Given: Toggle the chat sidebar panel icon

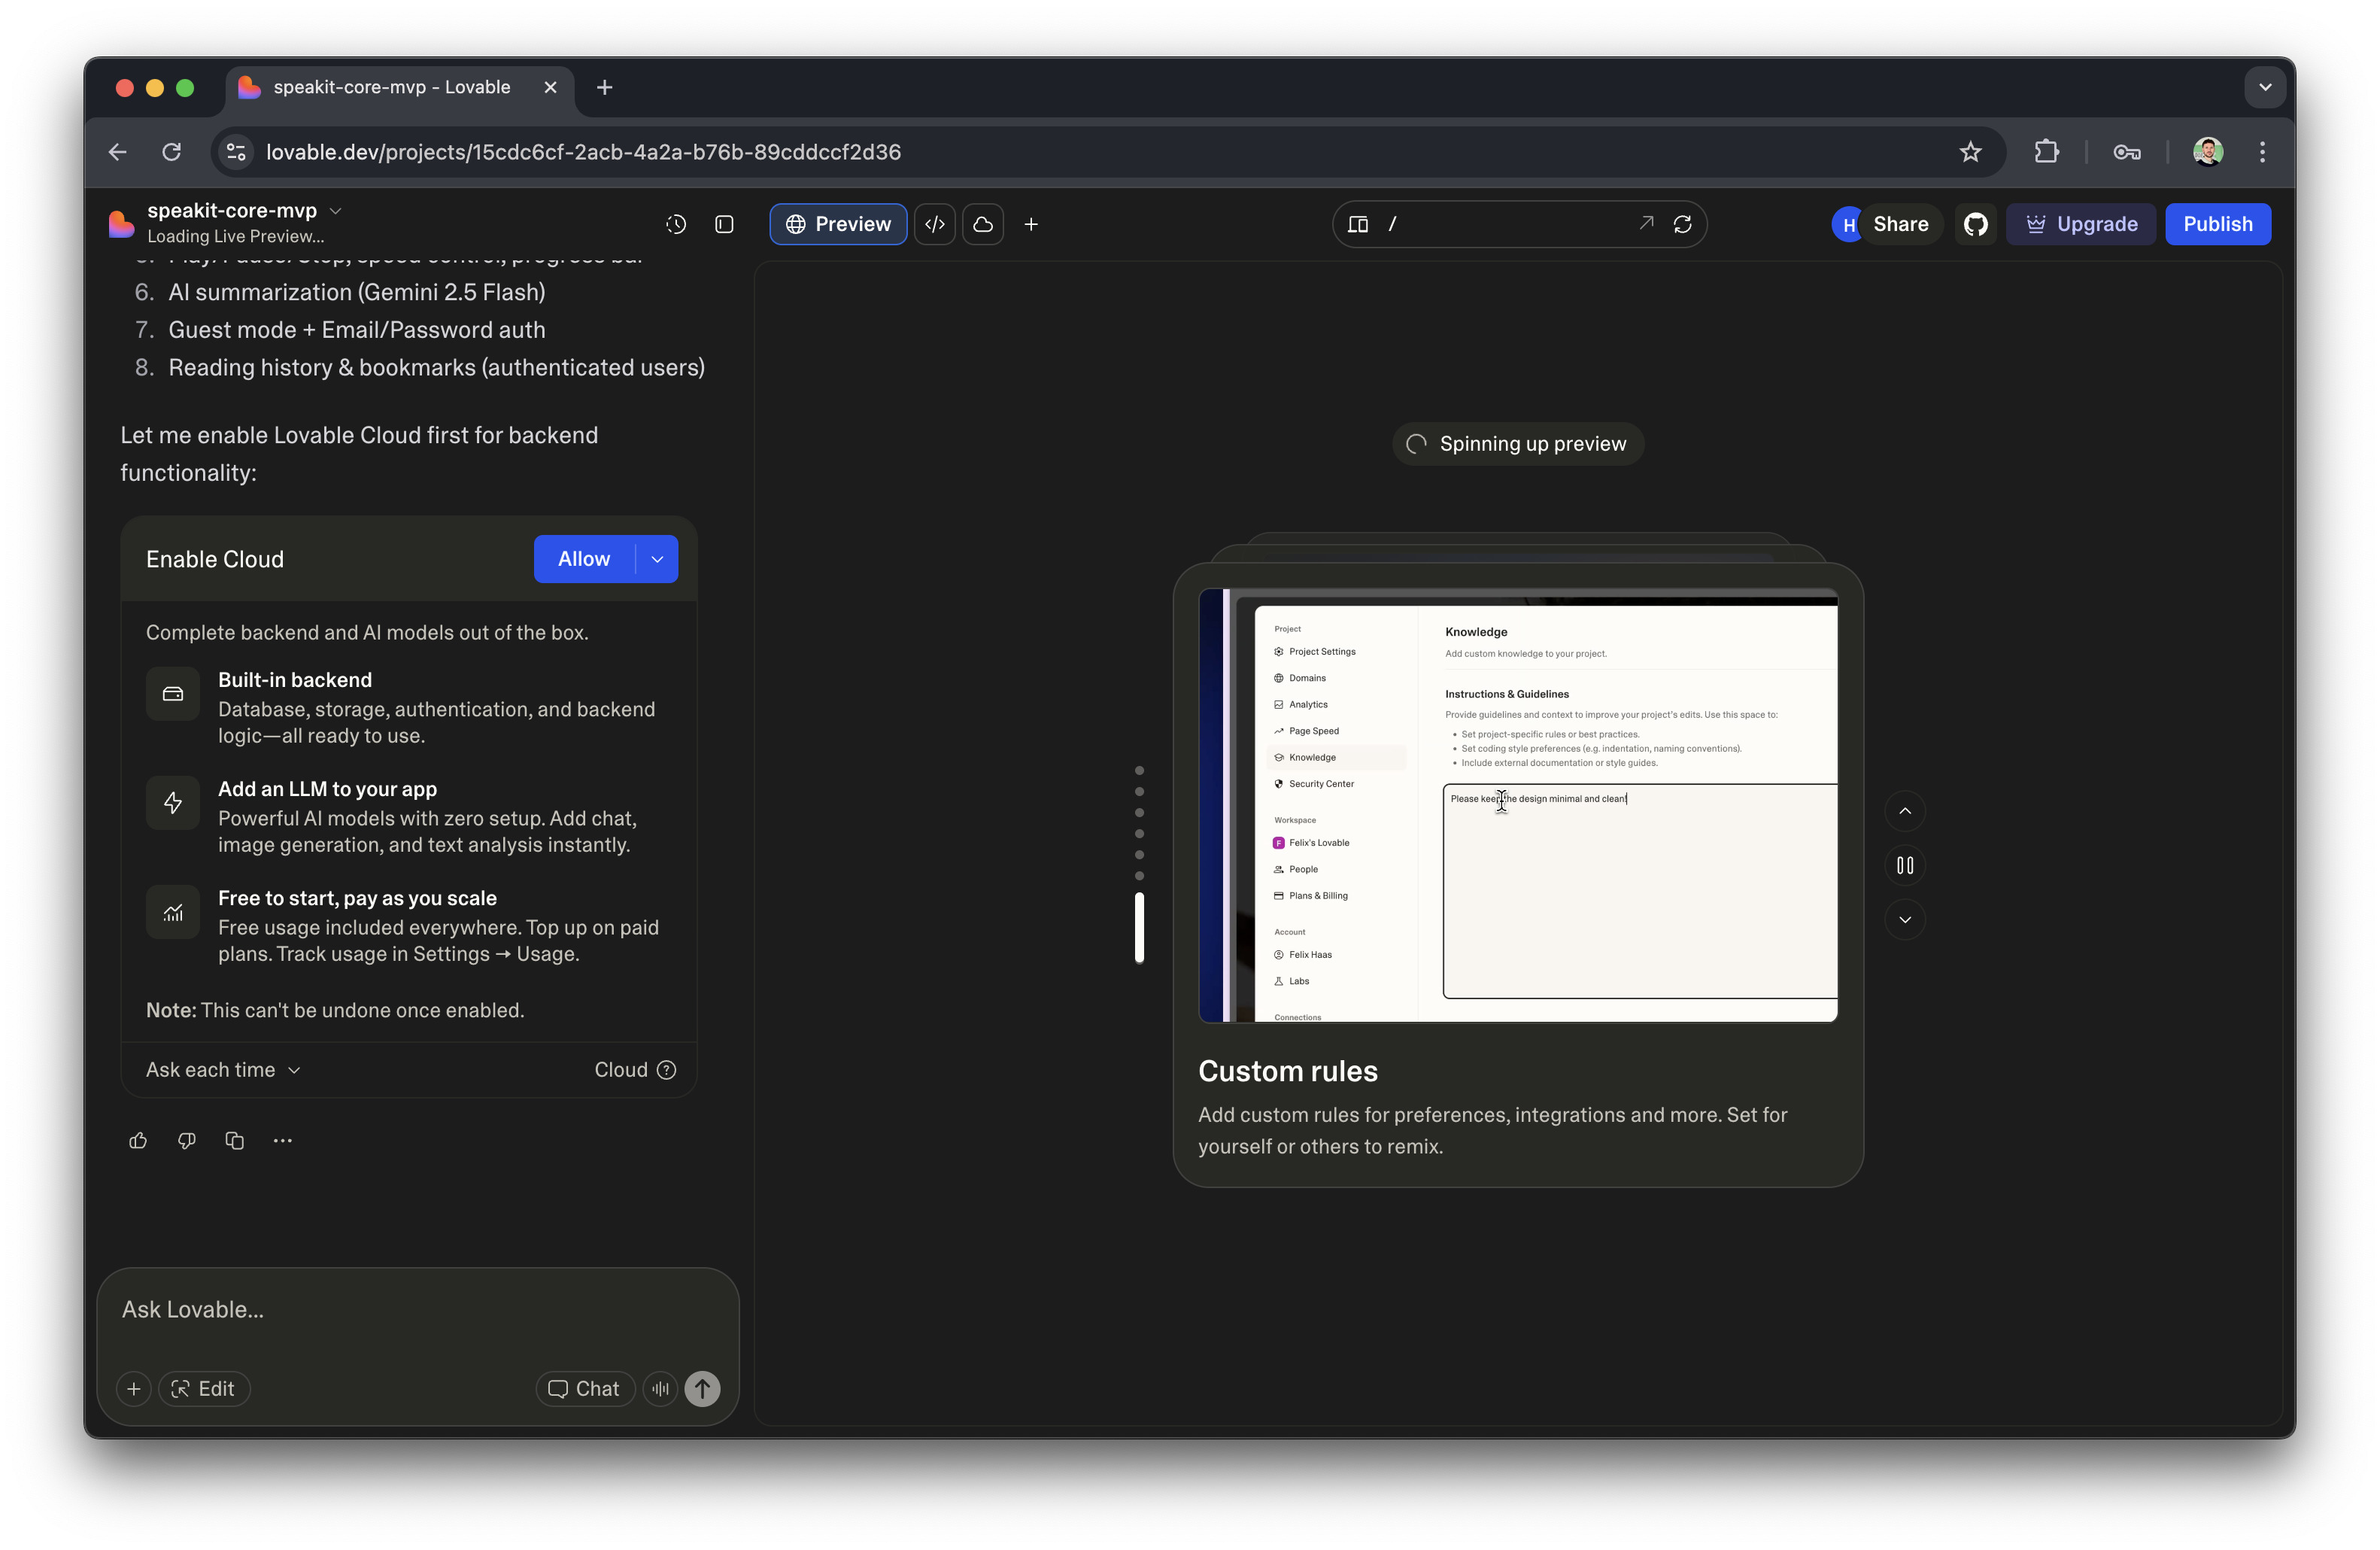Looking at the screenshot, I should [x=725, y=224].
